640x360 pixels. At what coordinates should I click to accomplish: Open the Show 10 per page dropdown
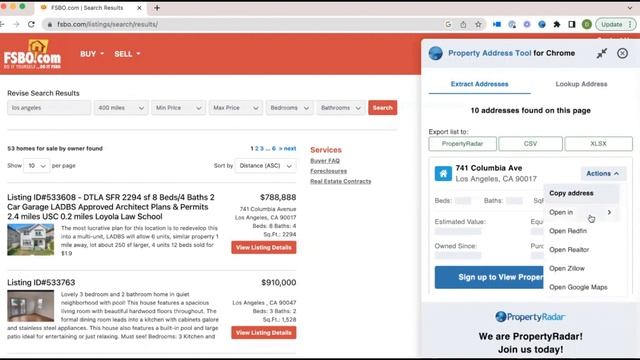[x=36, y=166]
